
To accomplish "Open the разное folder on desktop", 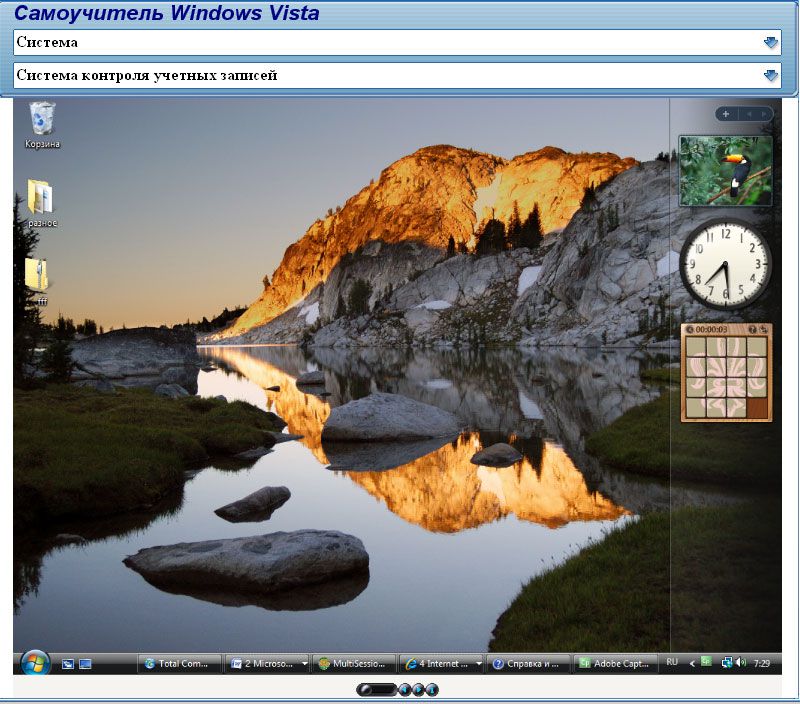I will (41, 197).
